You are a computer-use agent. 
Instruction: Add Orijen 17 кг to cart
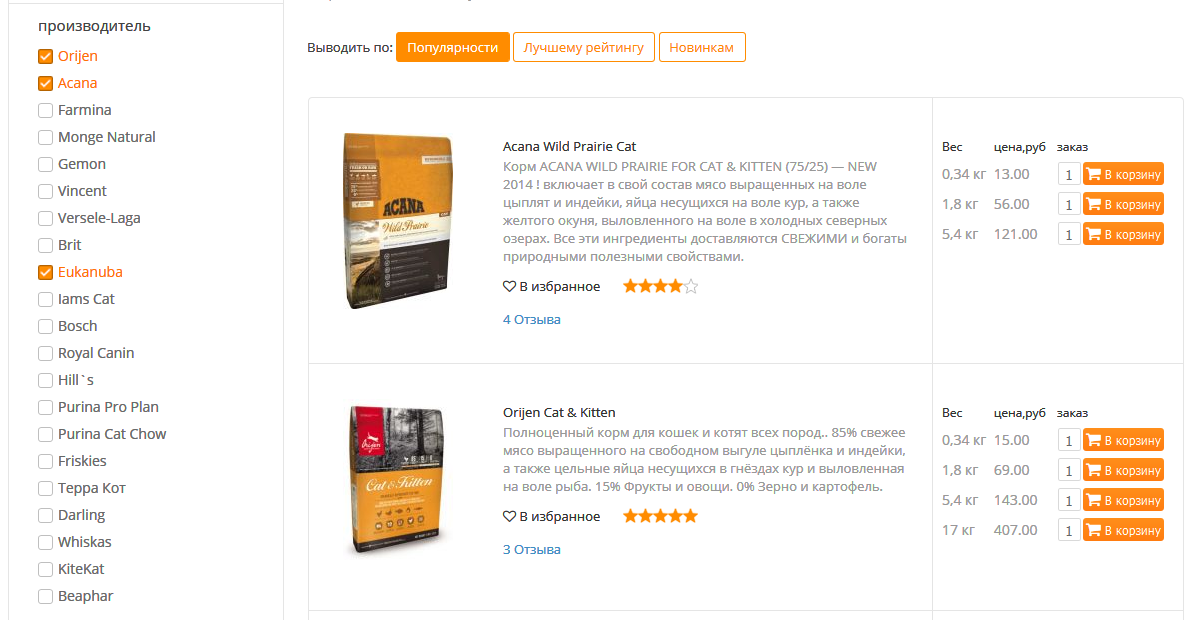[1123, 530]
